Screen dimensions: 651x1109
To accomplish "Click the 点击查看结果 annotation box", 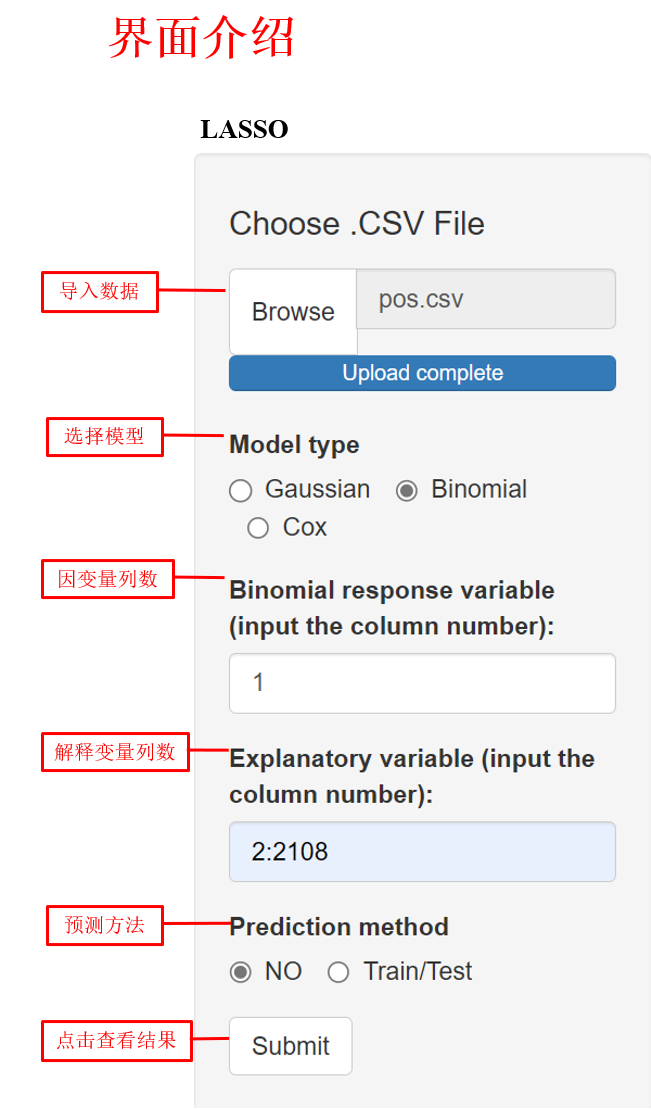I will [116, 1040].
